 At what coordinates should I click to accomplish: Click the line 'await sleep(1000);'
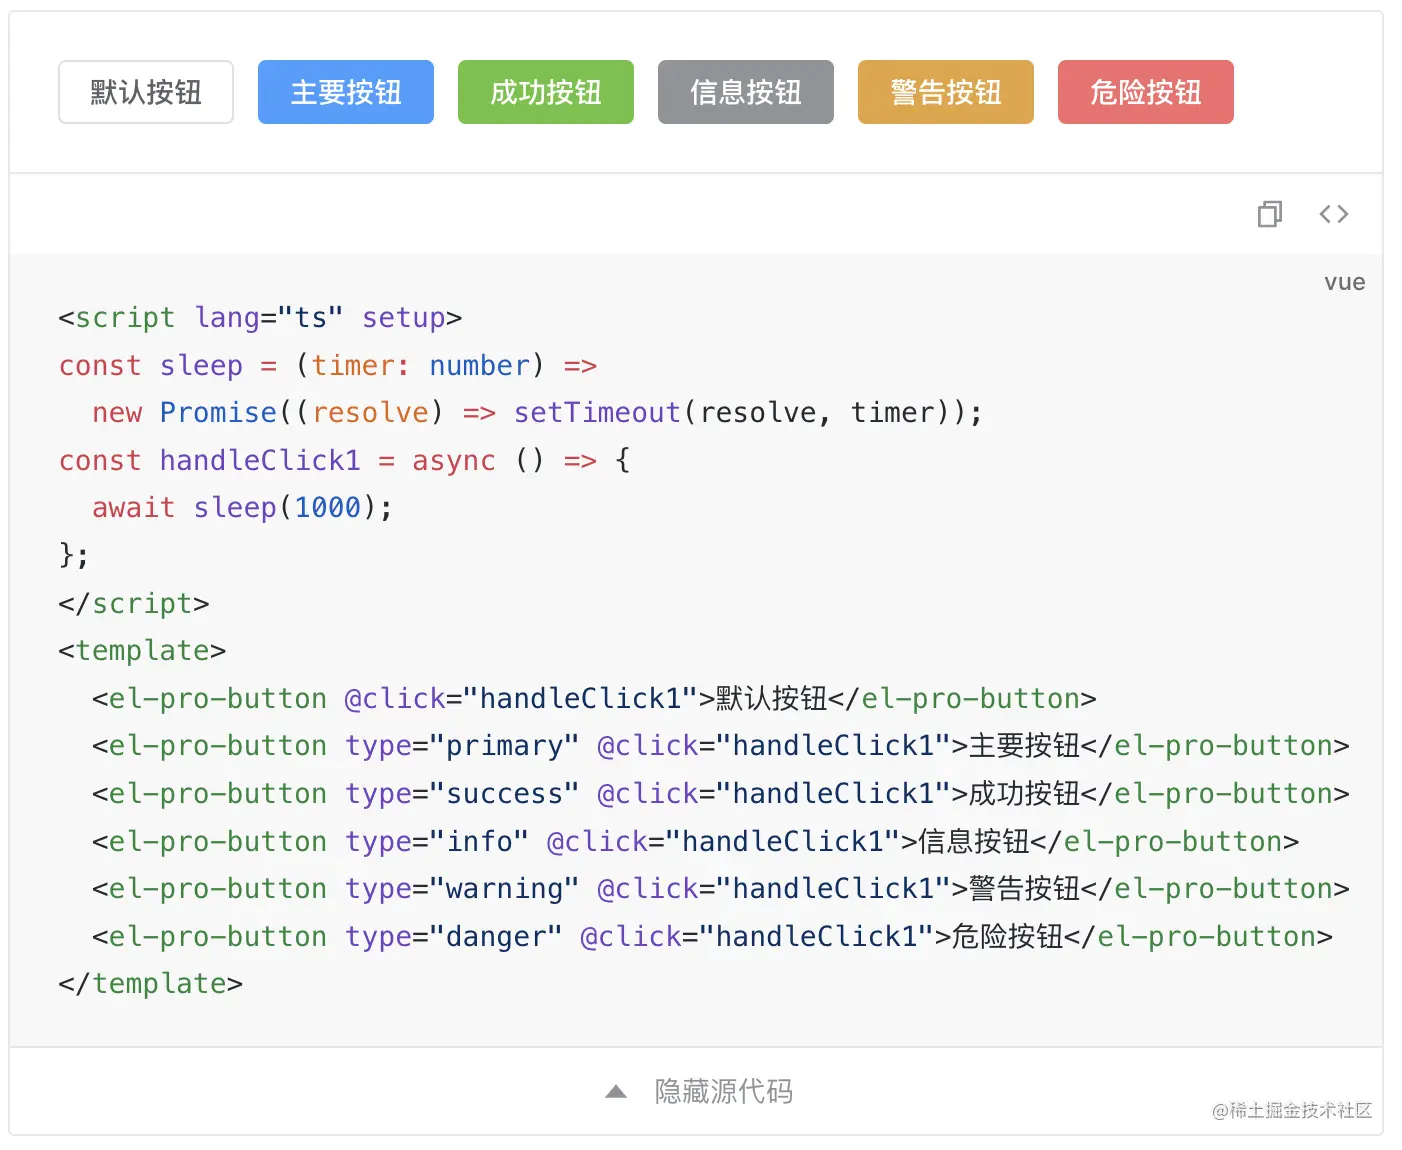tap(242, 507)
